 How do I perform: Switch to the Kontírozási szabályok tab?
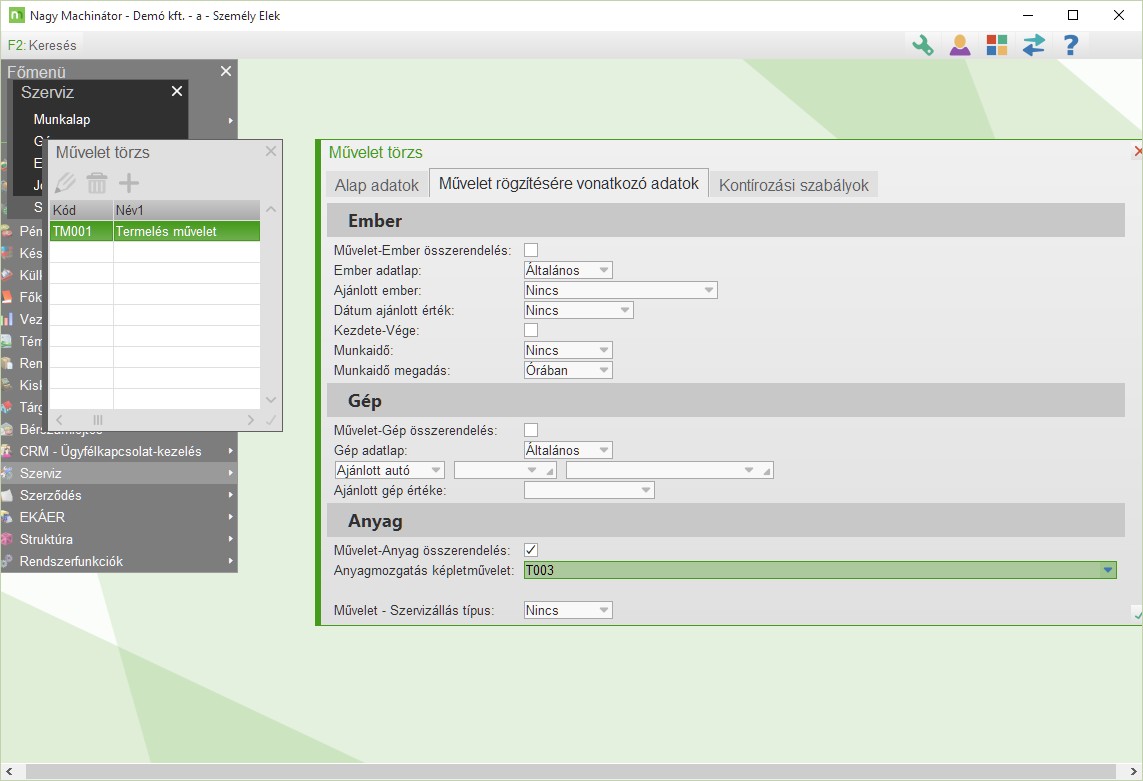794,185
